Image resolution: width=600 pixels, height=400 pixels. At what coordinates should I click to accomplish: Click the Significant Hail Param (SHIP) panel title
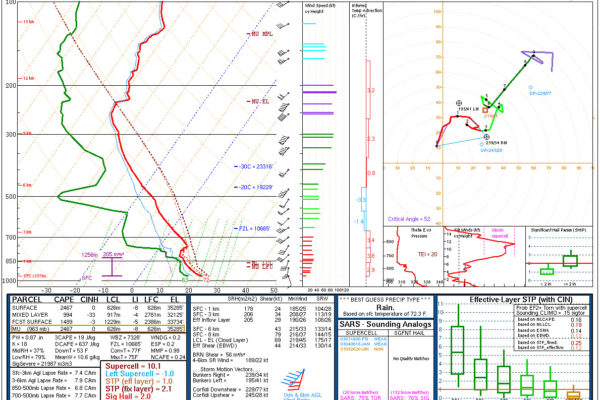click(559, 230)
